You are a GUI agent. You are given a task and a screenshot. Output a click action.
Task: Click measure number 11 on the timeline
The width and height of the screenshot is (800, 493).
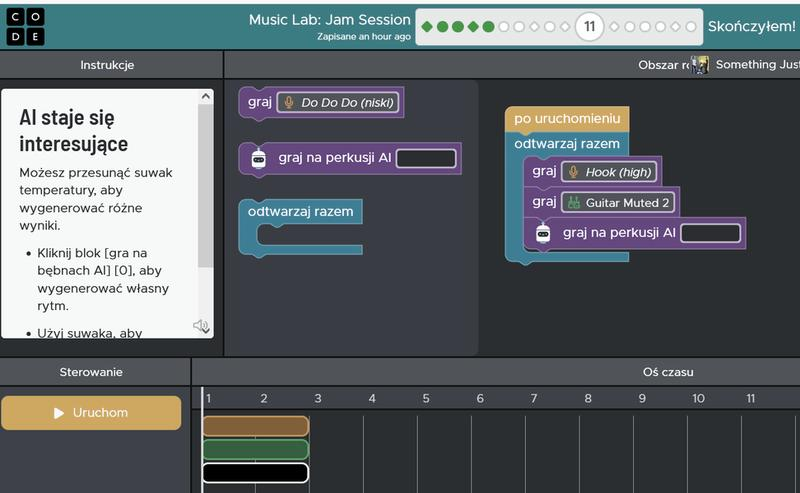click(751, 398)
